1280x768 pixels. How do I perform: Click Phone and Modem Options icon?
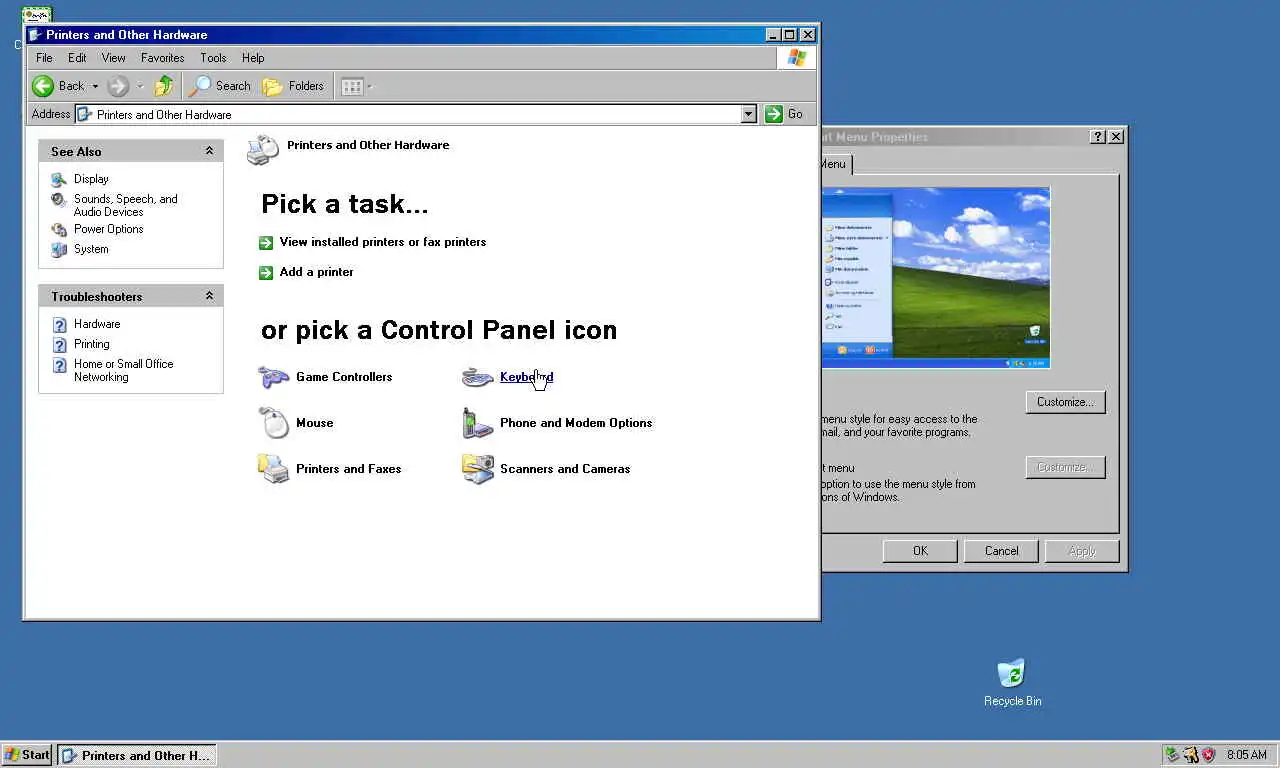[477, 423]
